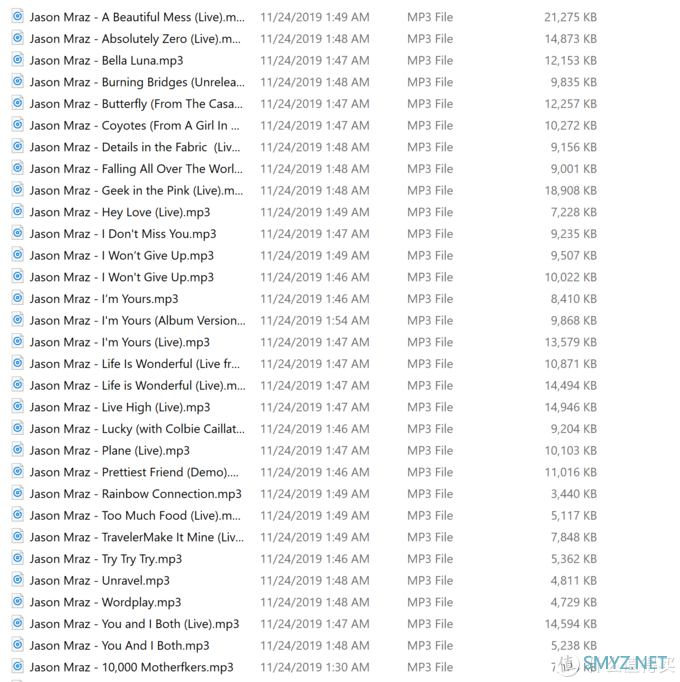The height and width of the screenshot is (682, 680).
Task: Select the MP3 icon beside Butterfly
Action: pos(17,103)
